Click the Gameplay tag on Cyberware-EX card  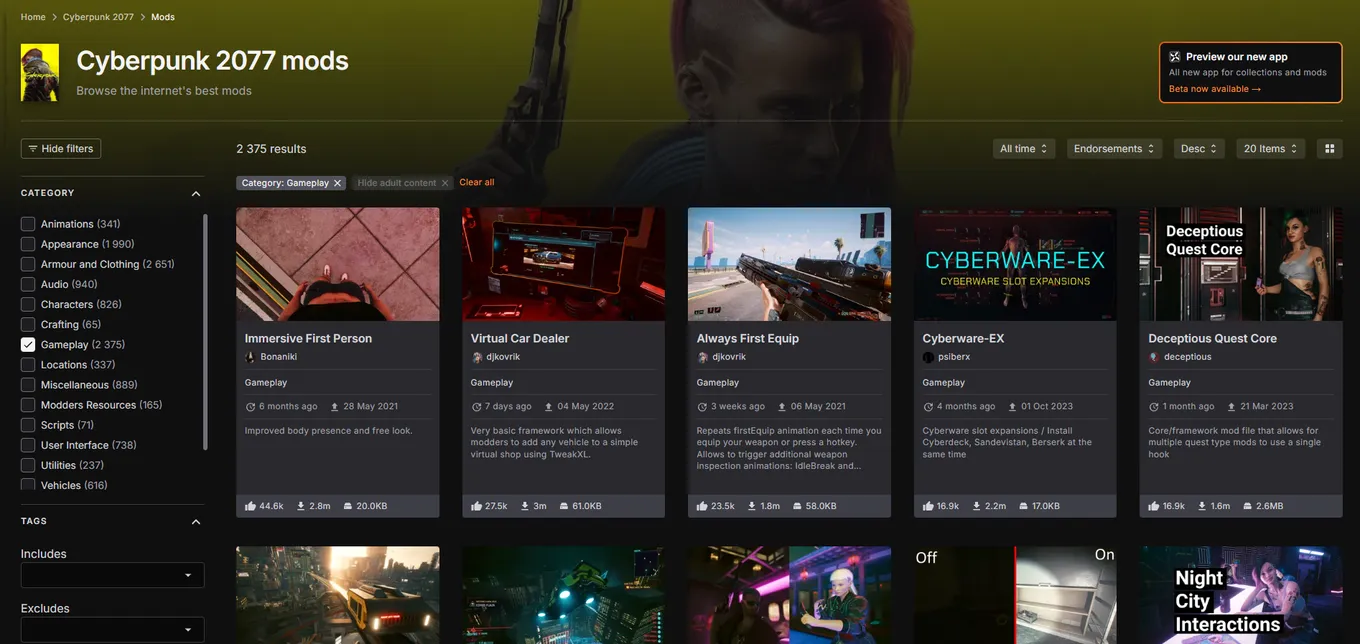pos(944,383)
